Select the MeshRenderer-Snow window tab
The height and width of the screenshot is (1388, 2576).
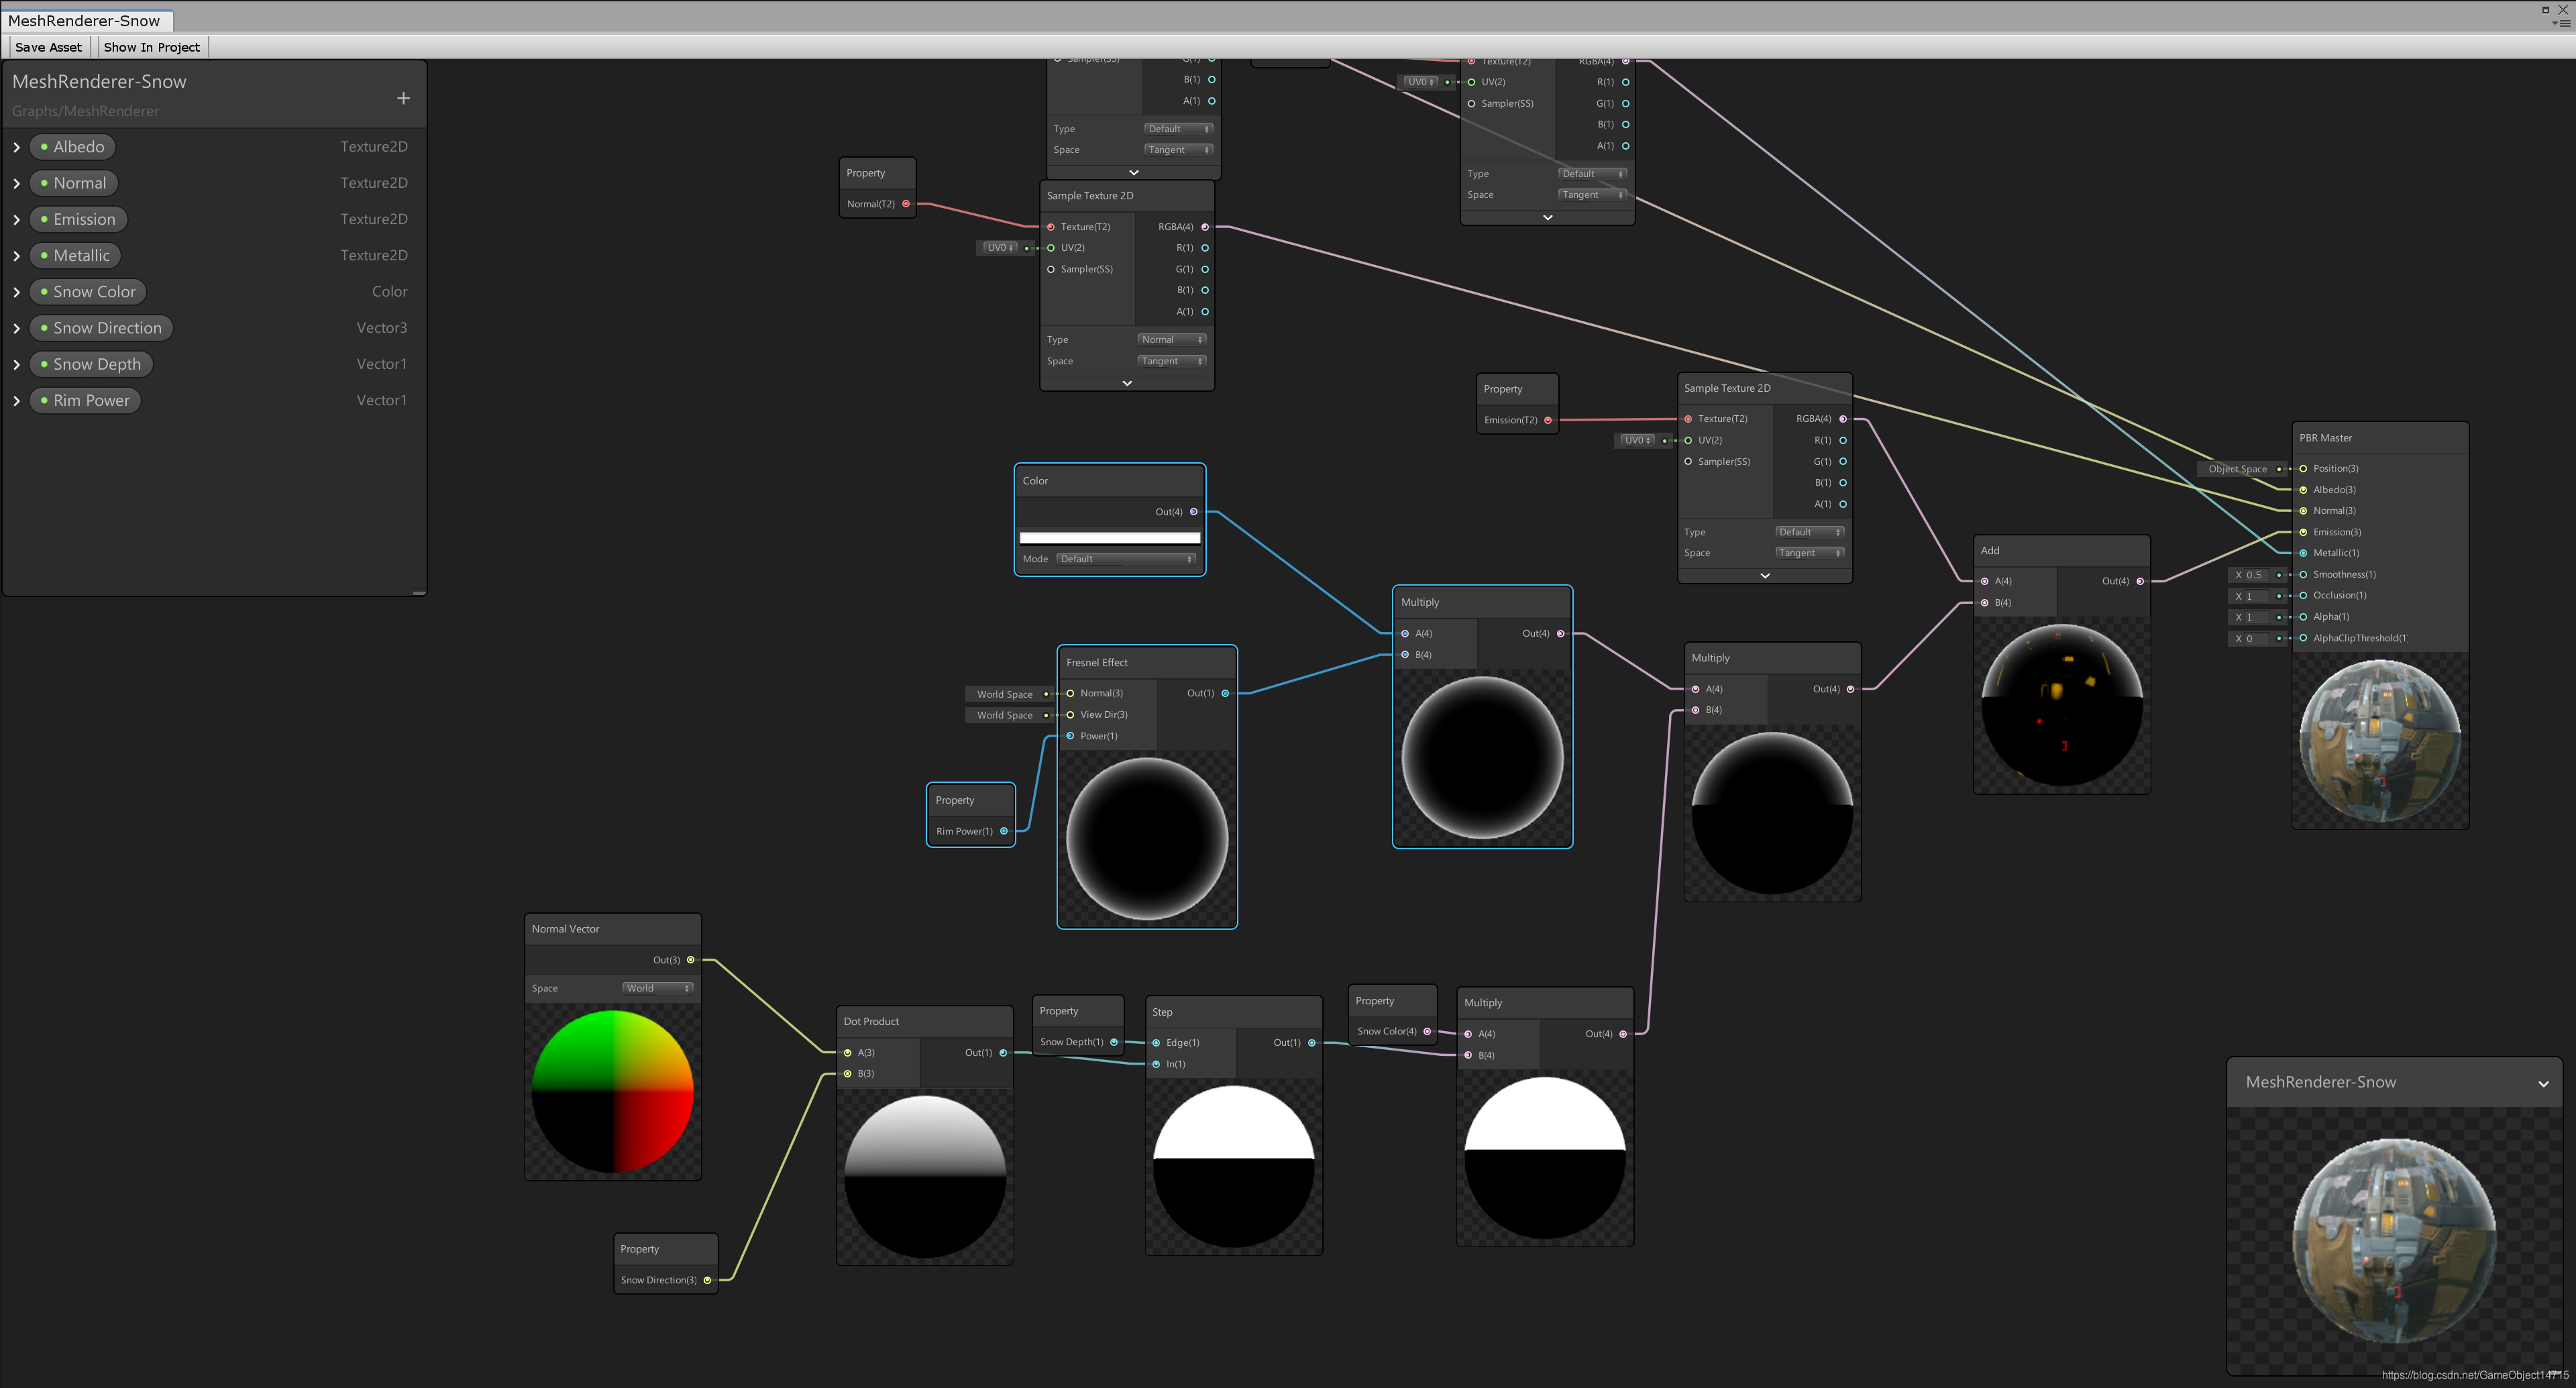(85, 20)
